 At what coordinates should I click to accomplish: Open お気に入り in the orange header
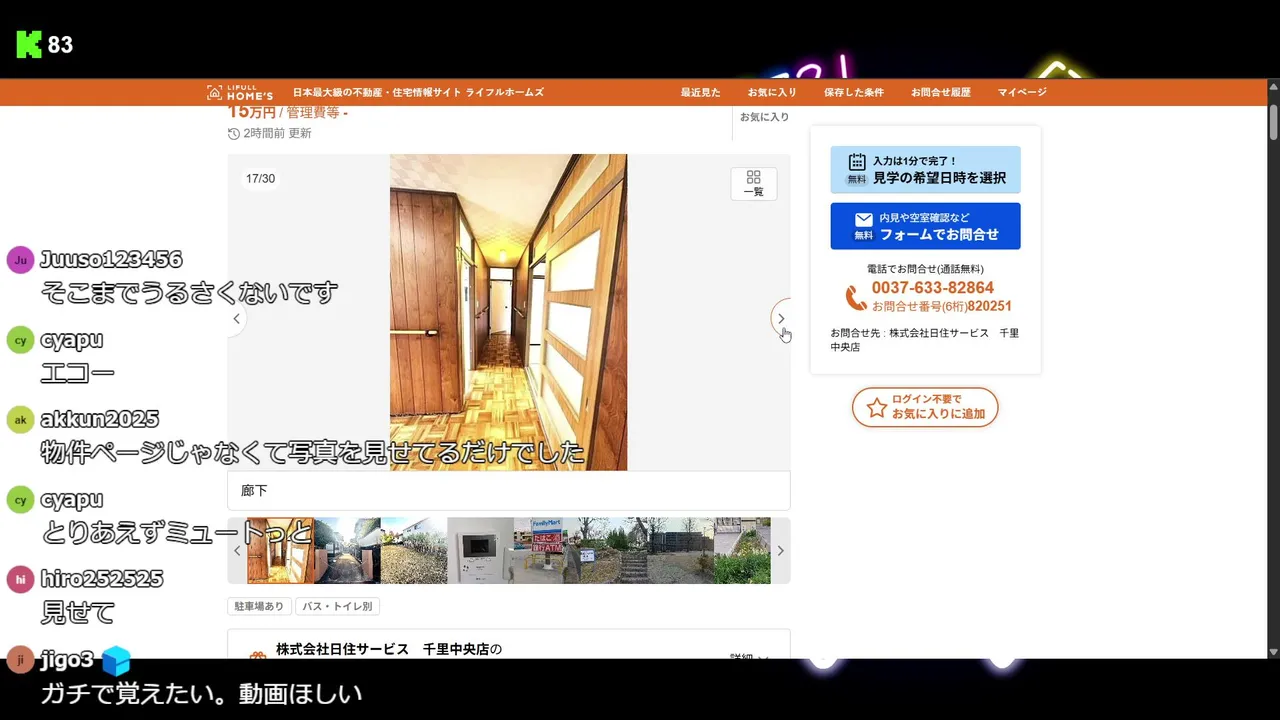pos(772,92)
